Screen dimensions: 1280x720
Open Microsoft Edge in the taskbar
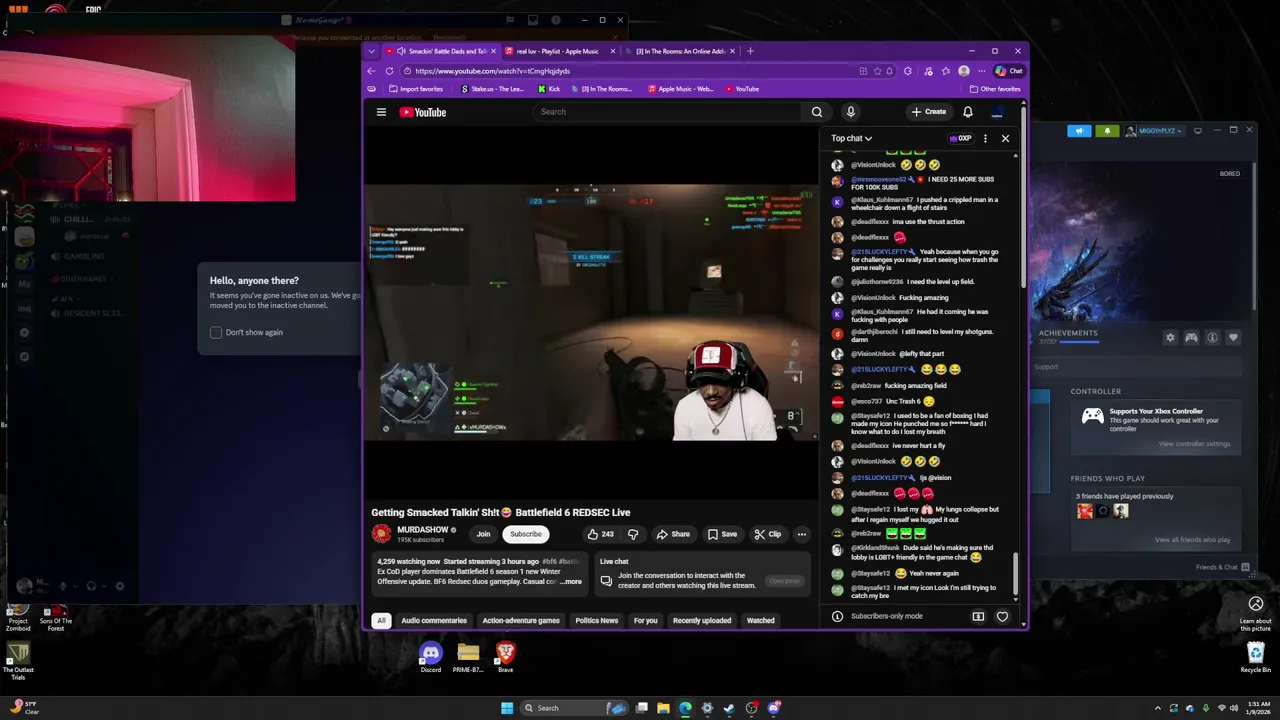(685, 708)
